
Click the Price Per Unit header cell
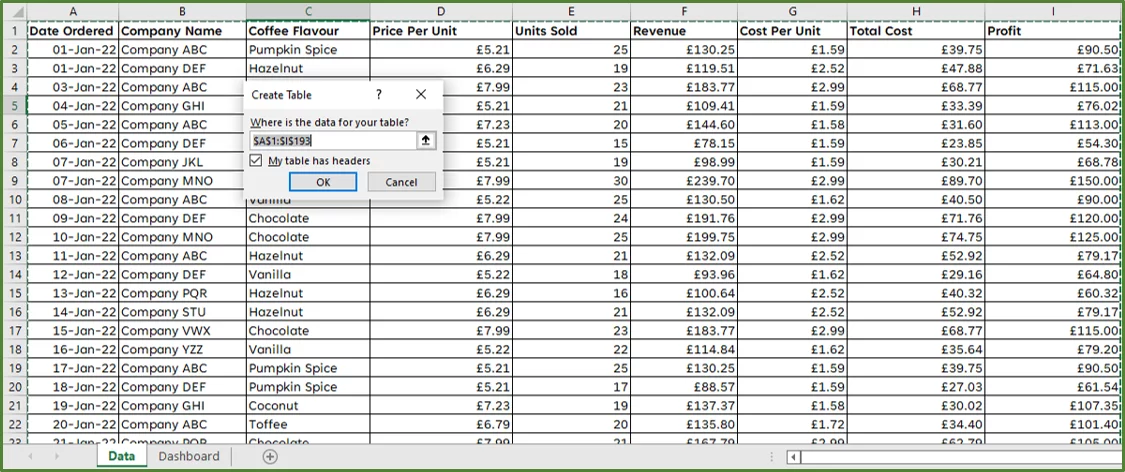(441, 31)
